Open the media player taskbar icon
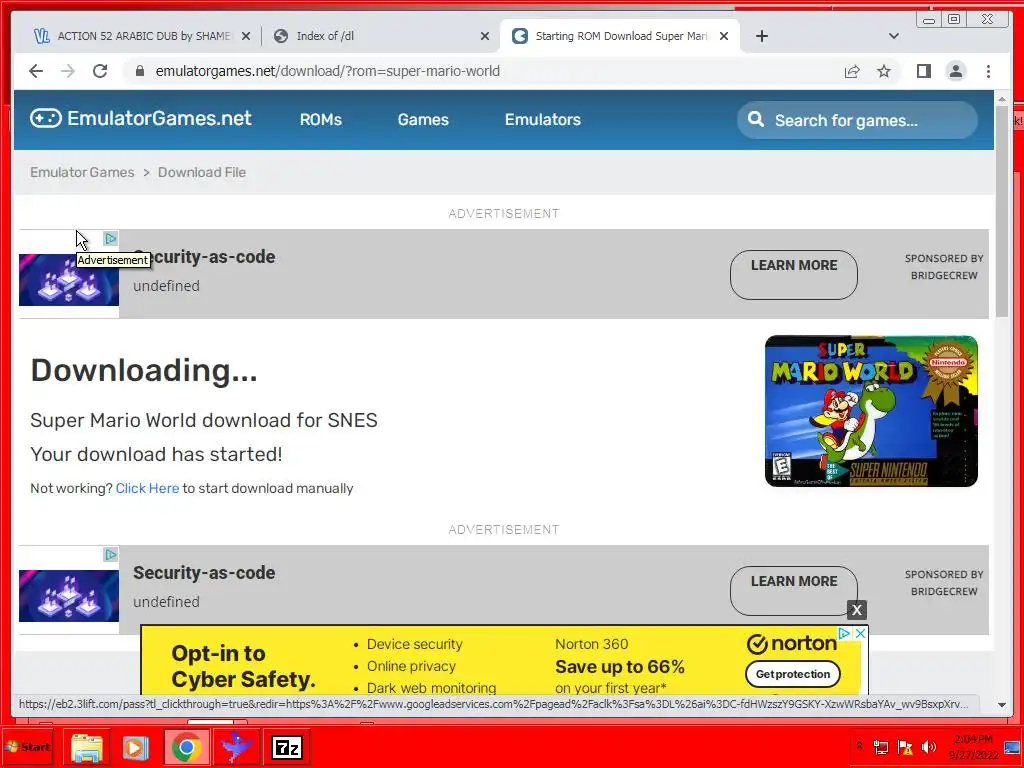1024x768 pixels. (136, 747)
